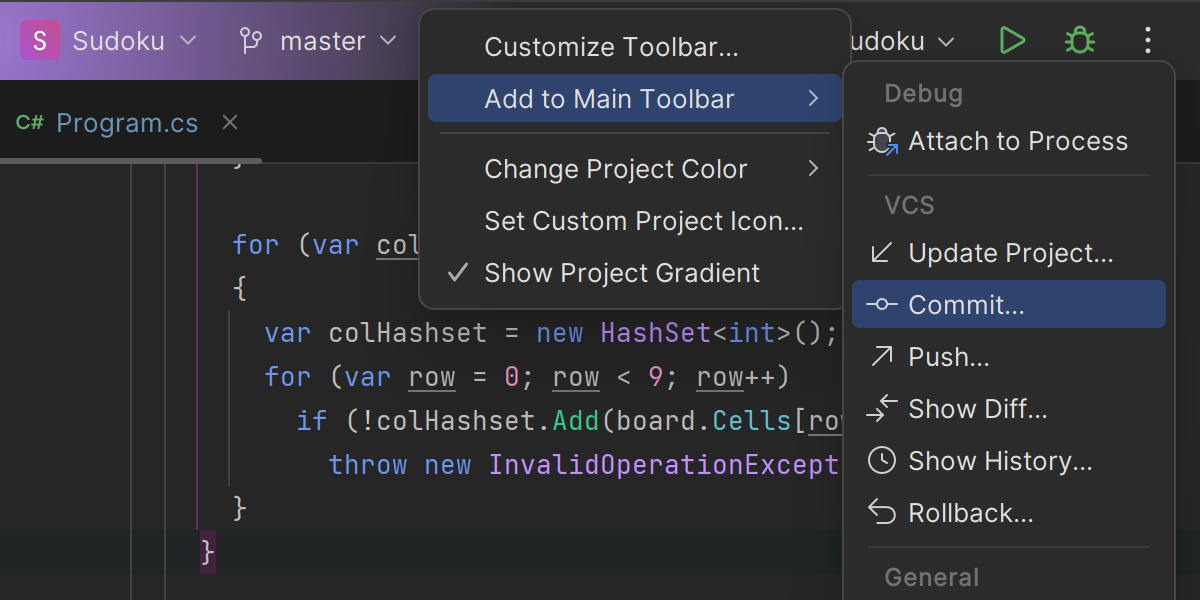1200x600 pixels.
Task: Expand the Change Project Color arrow
Action: coord(813,169)
